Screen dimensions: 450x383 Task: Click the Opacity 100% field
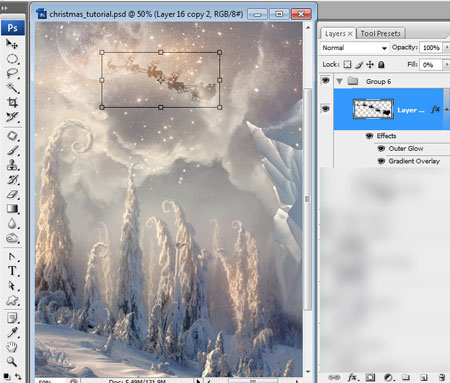(431, 48)
